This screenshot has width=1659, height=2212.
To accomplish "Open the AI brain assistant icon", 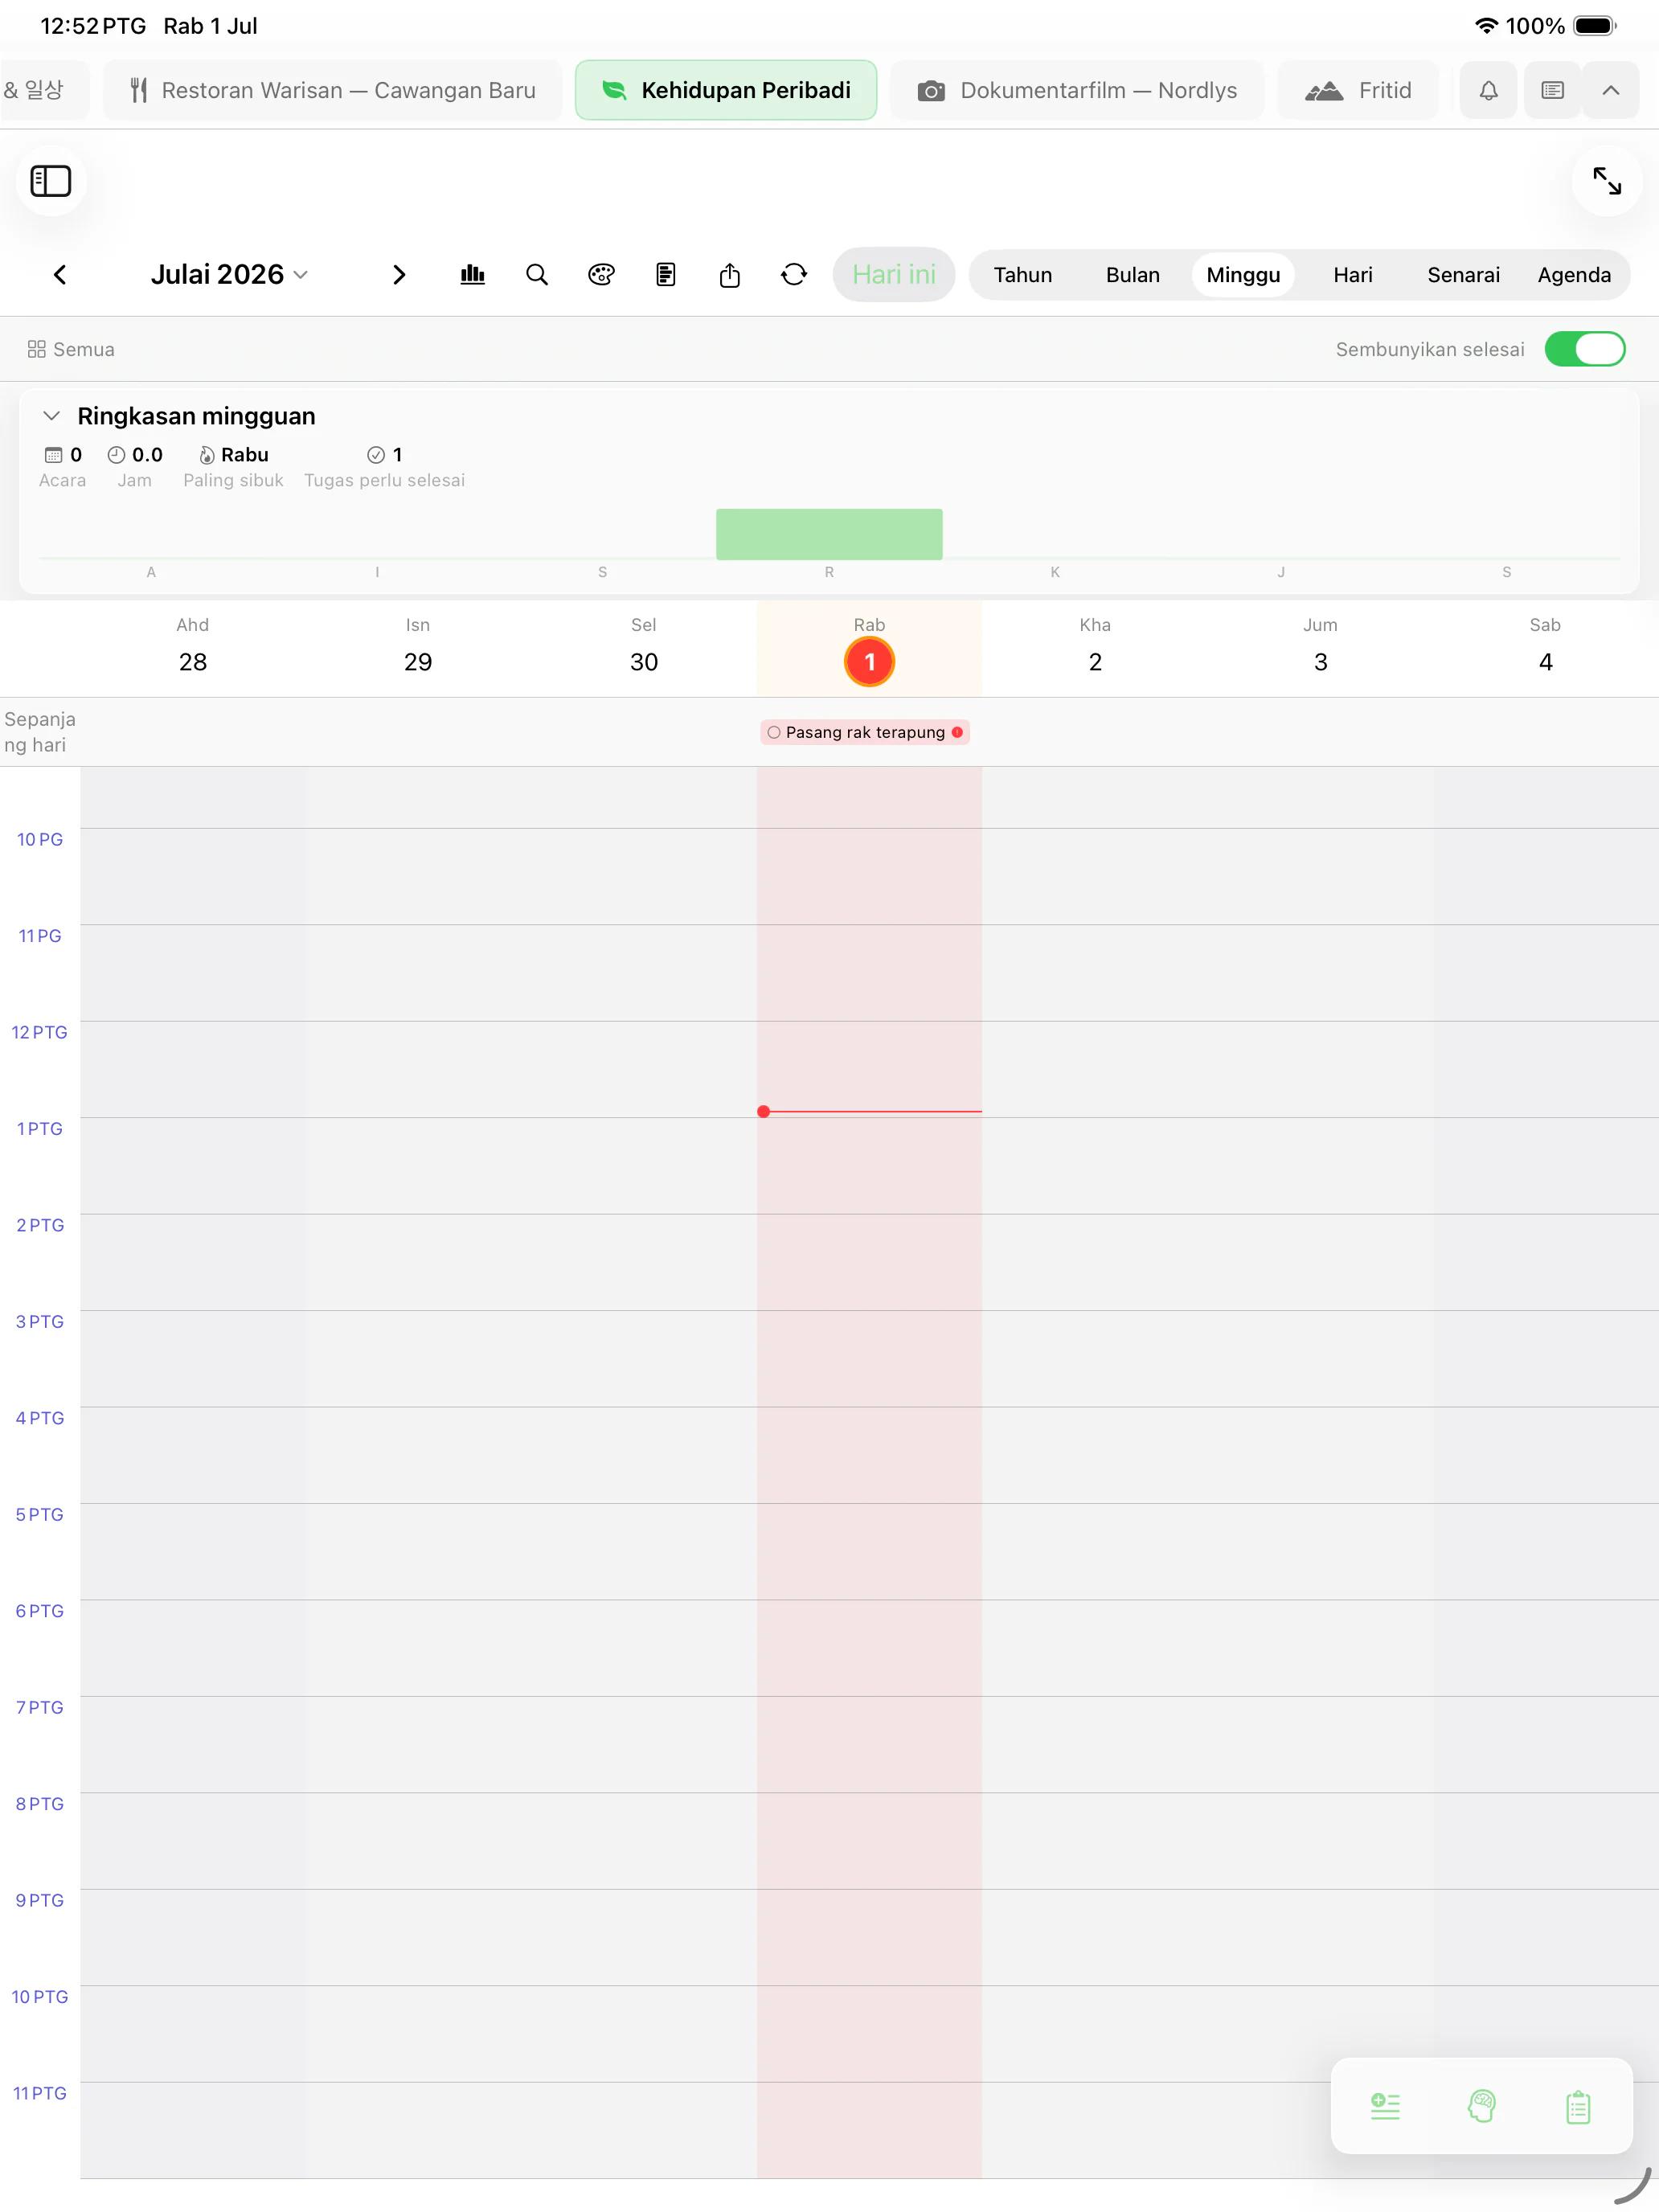I will (1481, 2106).
